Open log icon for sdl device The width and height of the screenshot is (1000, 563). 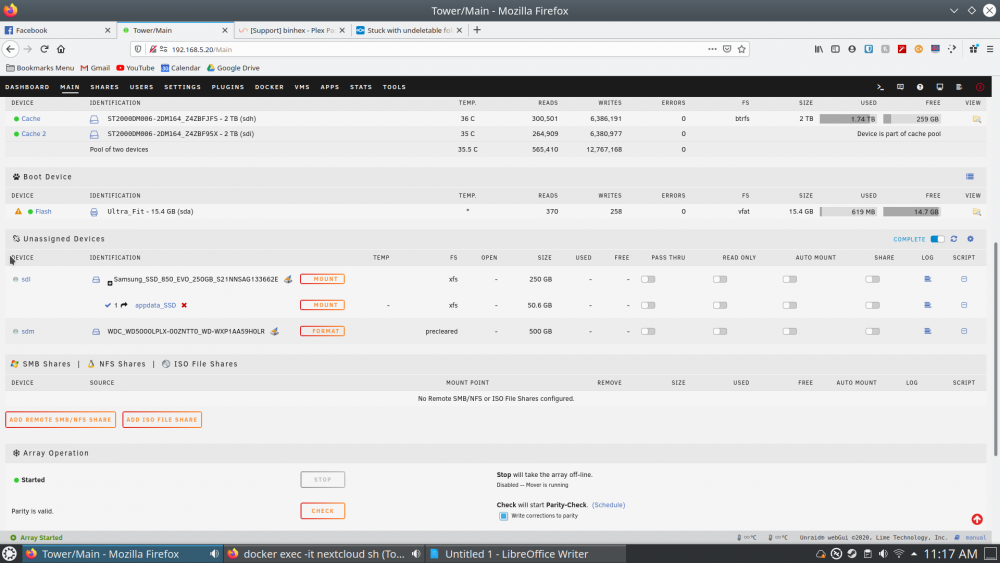pyautogui.click(x=927, y=279)
